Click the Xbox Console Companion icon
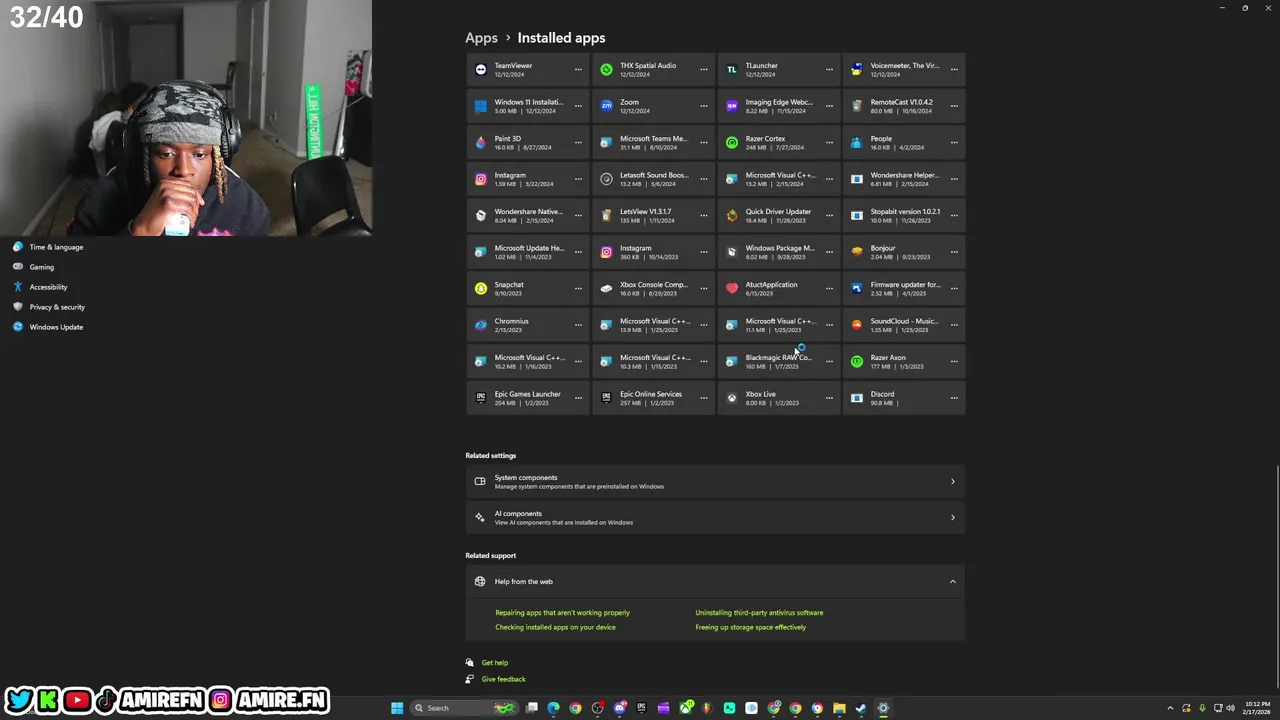 [606, 289]
